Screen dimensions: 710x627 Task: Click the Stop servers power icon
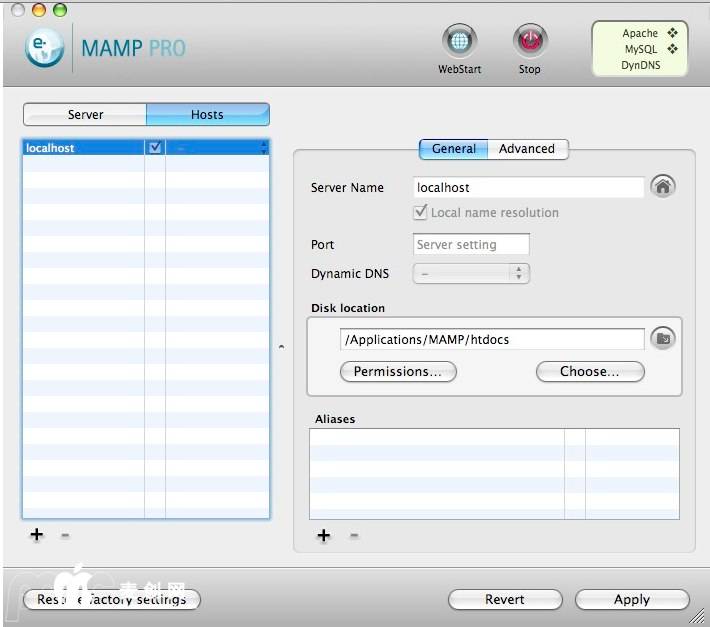click(x=530, y=41)
